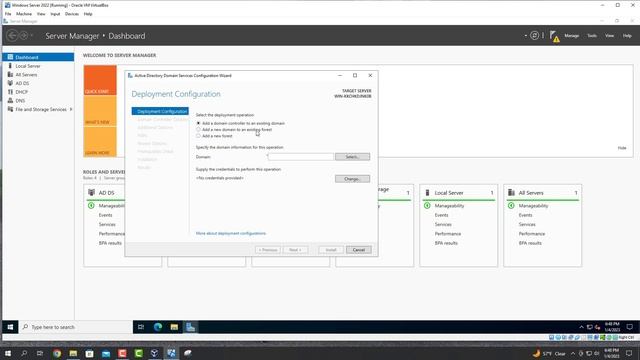Open the VirtualBox View menu
This screenshot has height=360, width=640.
[41, 14]
